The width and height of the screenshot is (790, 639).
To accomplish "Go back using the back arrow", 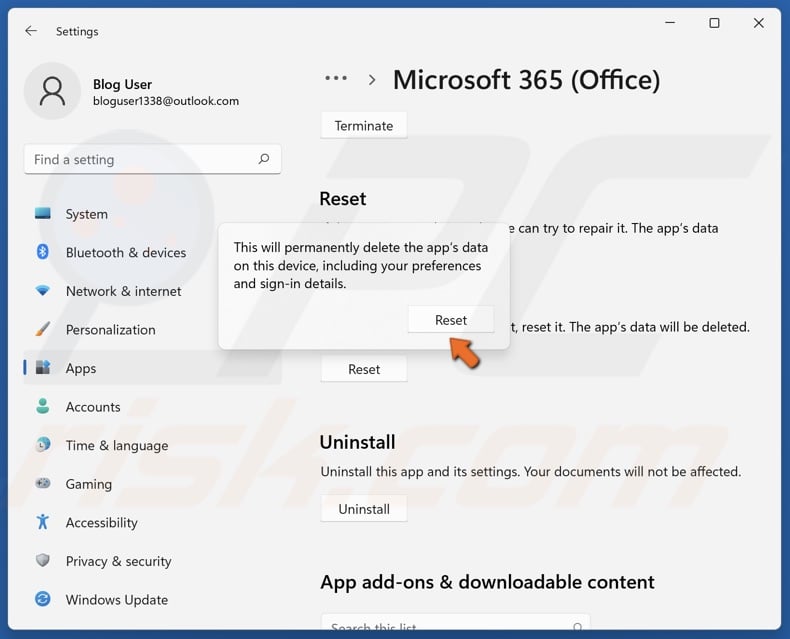I will click(x=31, y=31).
